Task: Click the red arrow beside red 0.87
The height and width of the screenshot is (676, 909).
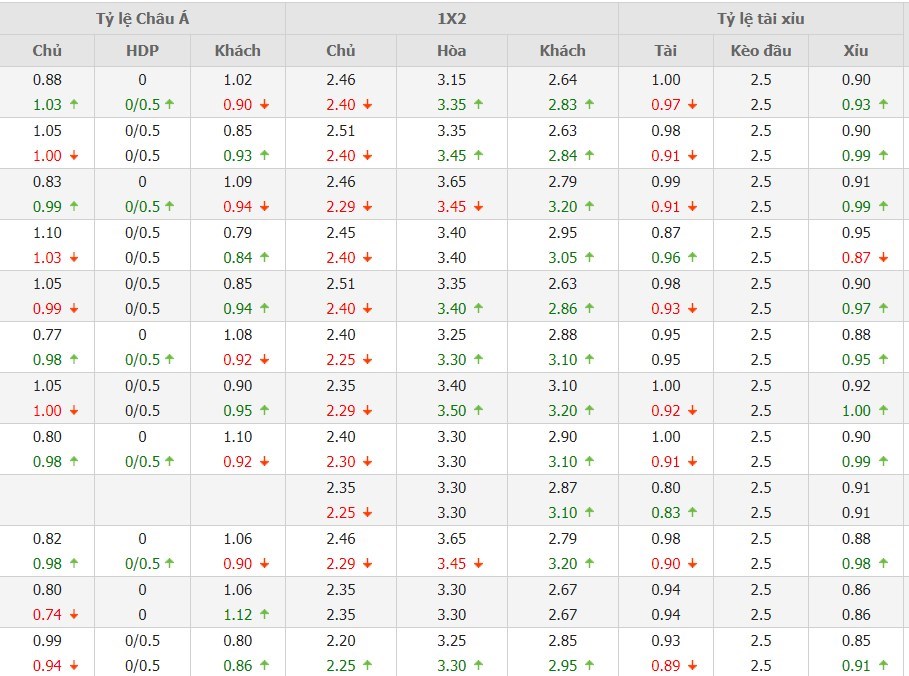Action: click(x=885, y=257)
